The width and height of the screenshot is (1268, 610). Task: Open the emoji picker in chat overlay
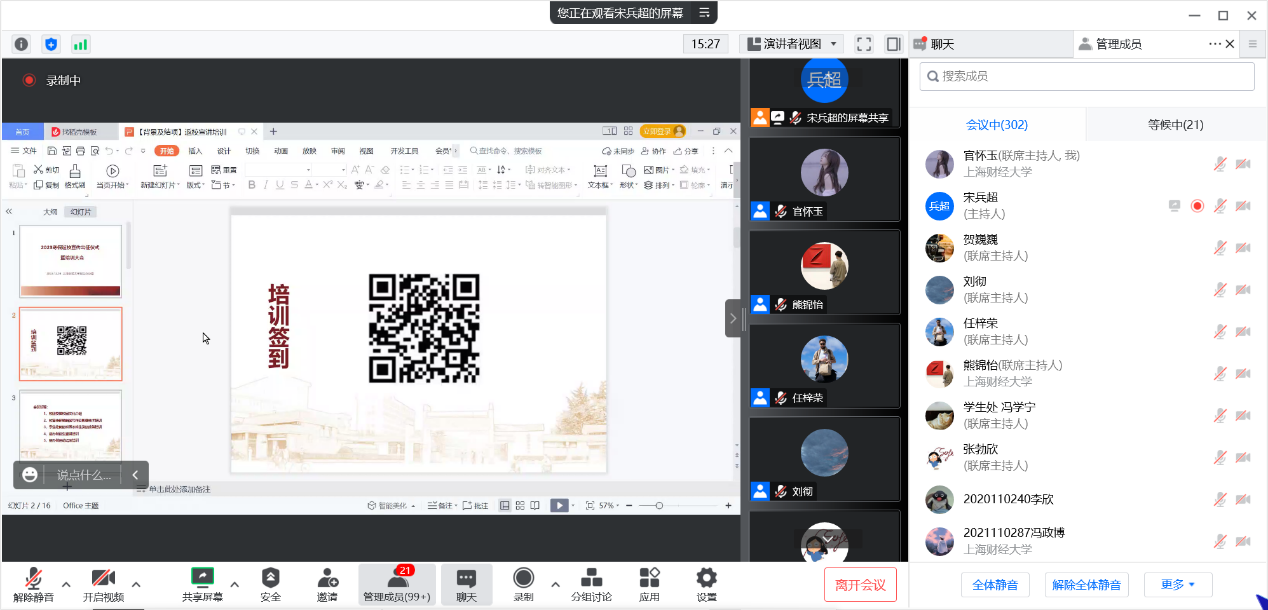click(x=30, y=475)
